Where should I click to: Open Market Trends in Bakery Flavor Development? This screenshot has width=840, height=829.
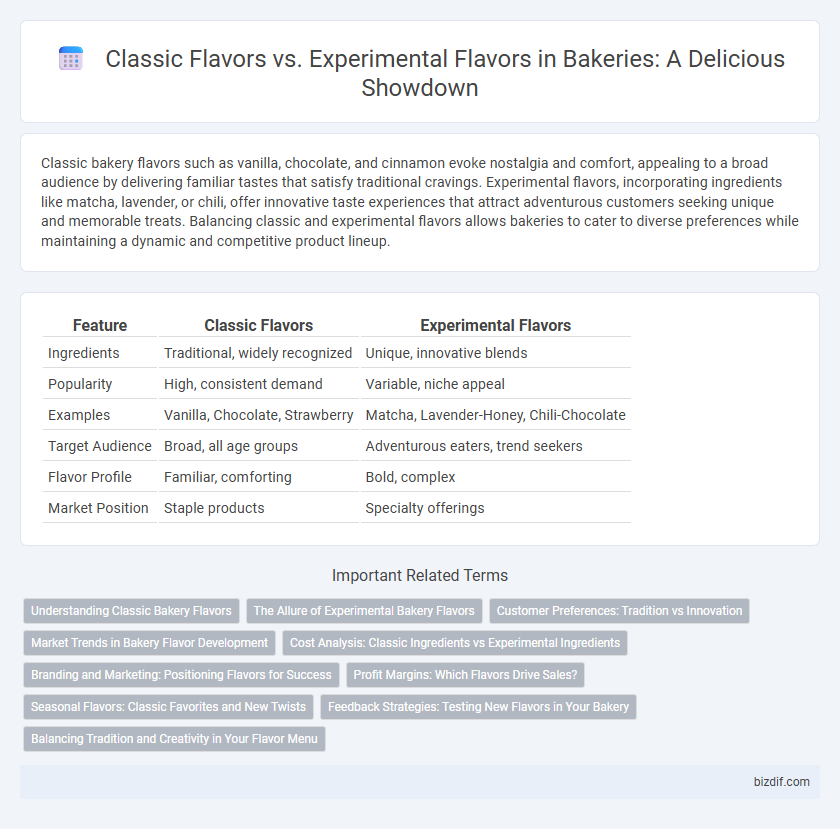pyautogui.click(x=149, y=643)
